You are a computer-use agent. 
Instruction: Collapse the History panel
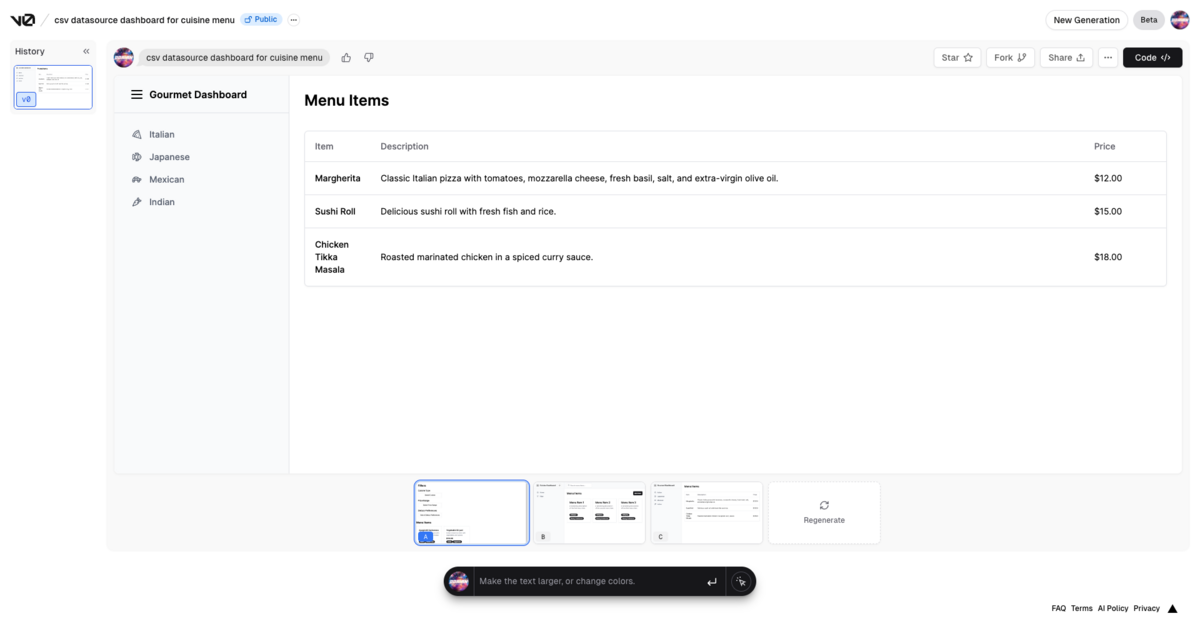coord(86,51)
